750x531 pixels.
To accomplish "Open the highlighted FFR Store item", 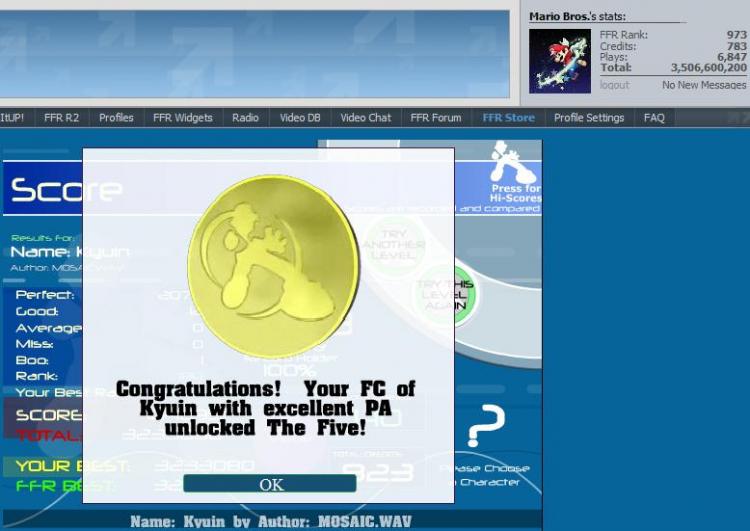I will coord(508,118).
